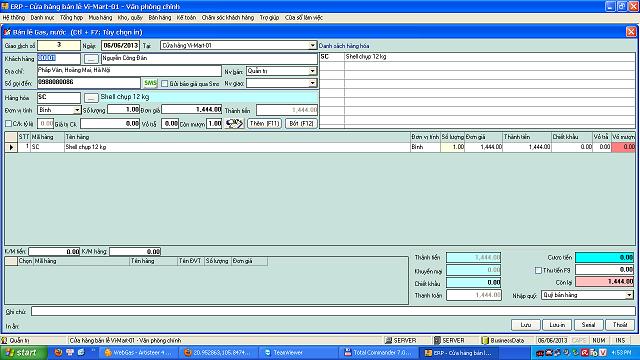Expand the Nhập quỹ dropdown

click(629, 295)
